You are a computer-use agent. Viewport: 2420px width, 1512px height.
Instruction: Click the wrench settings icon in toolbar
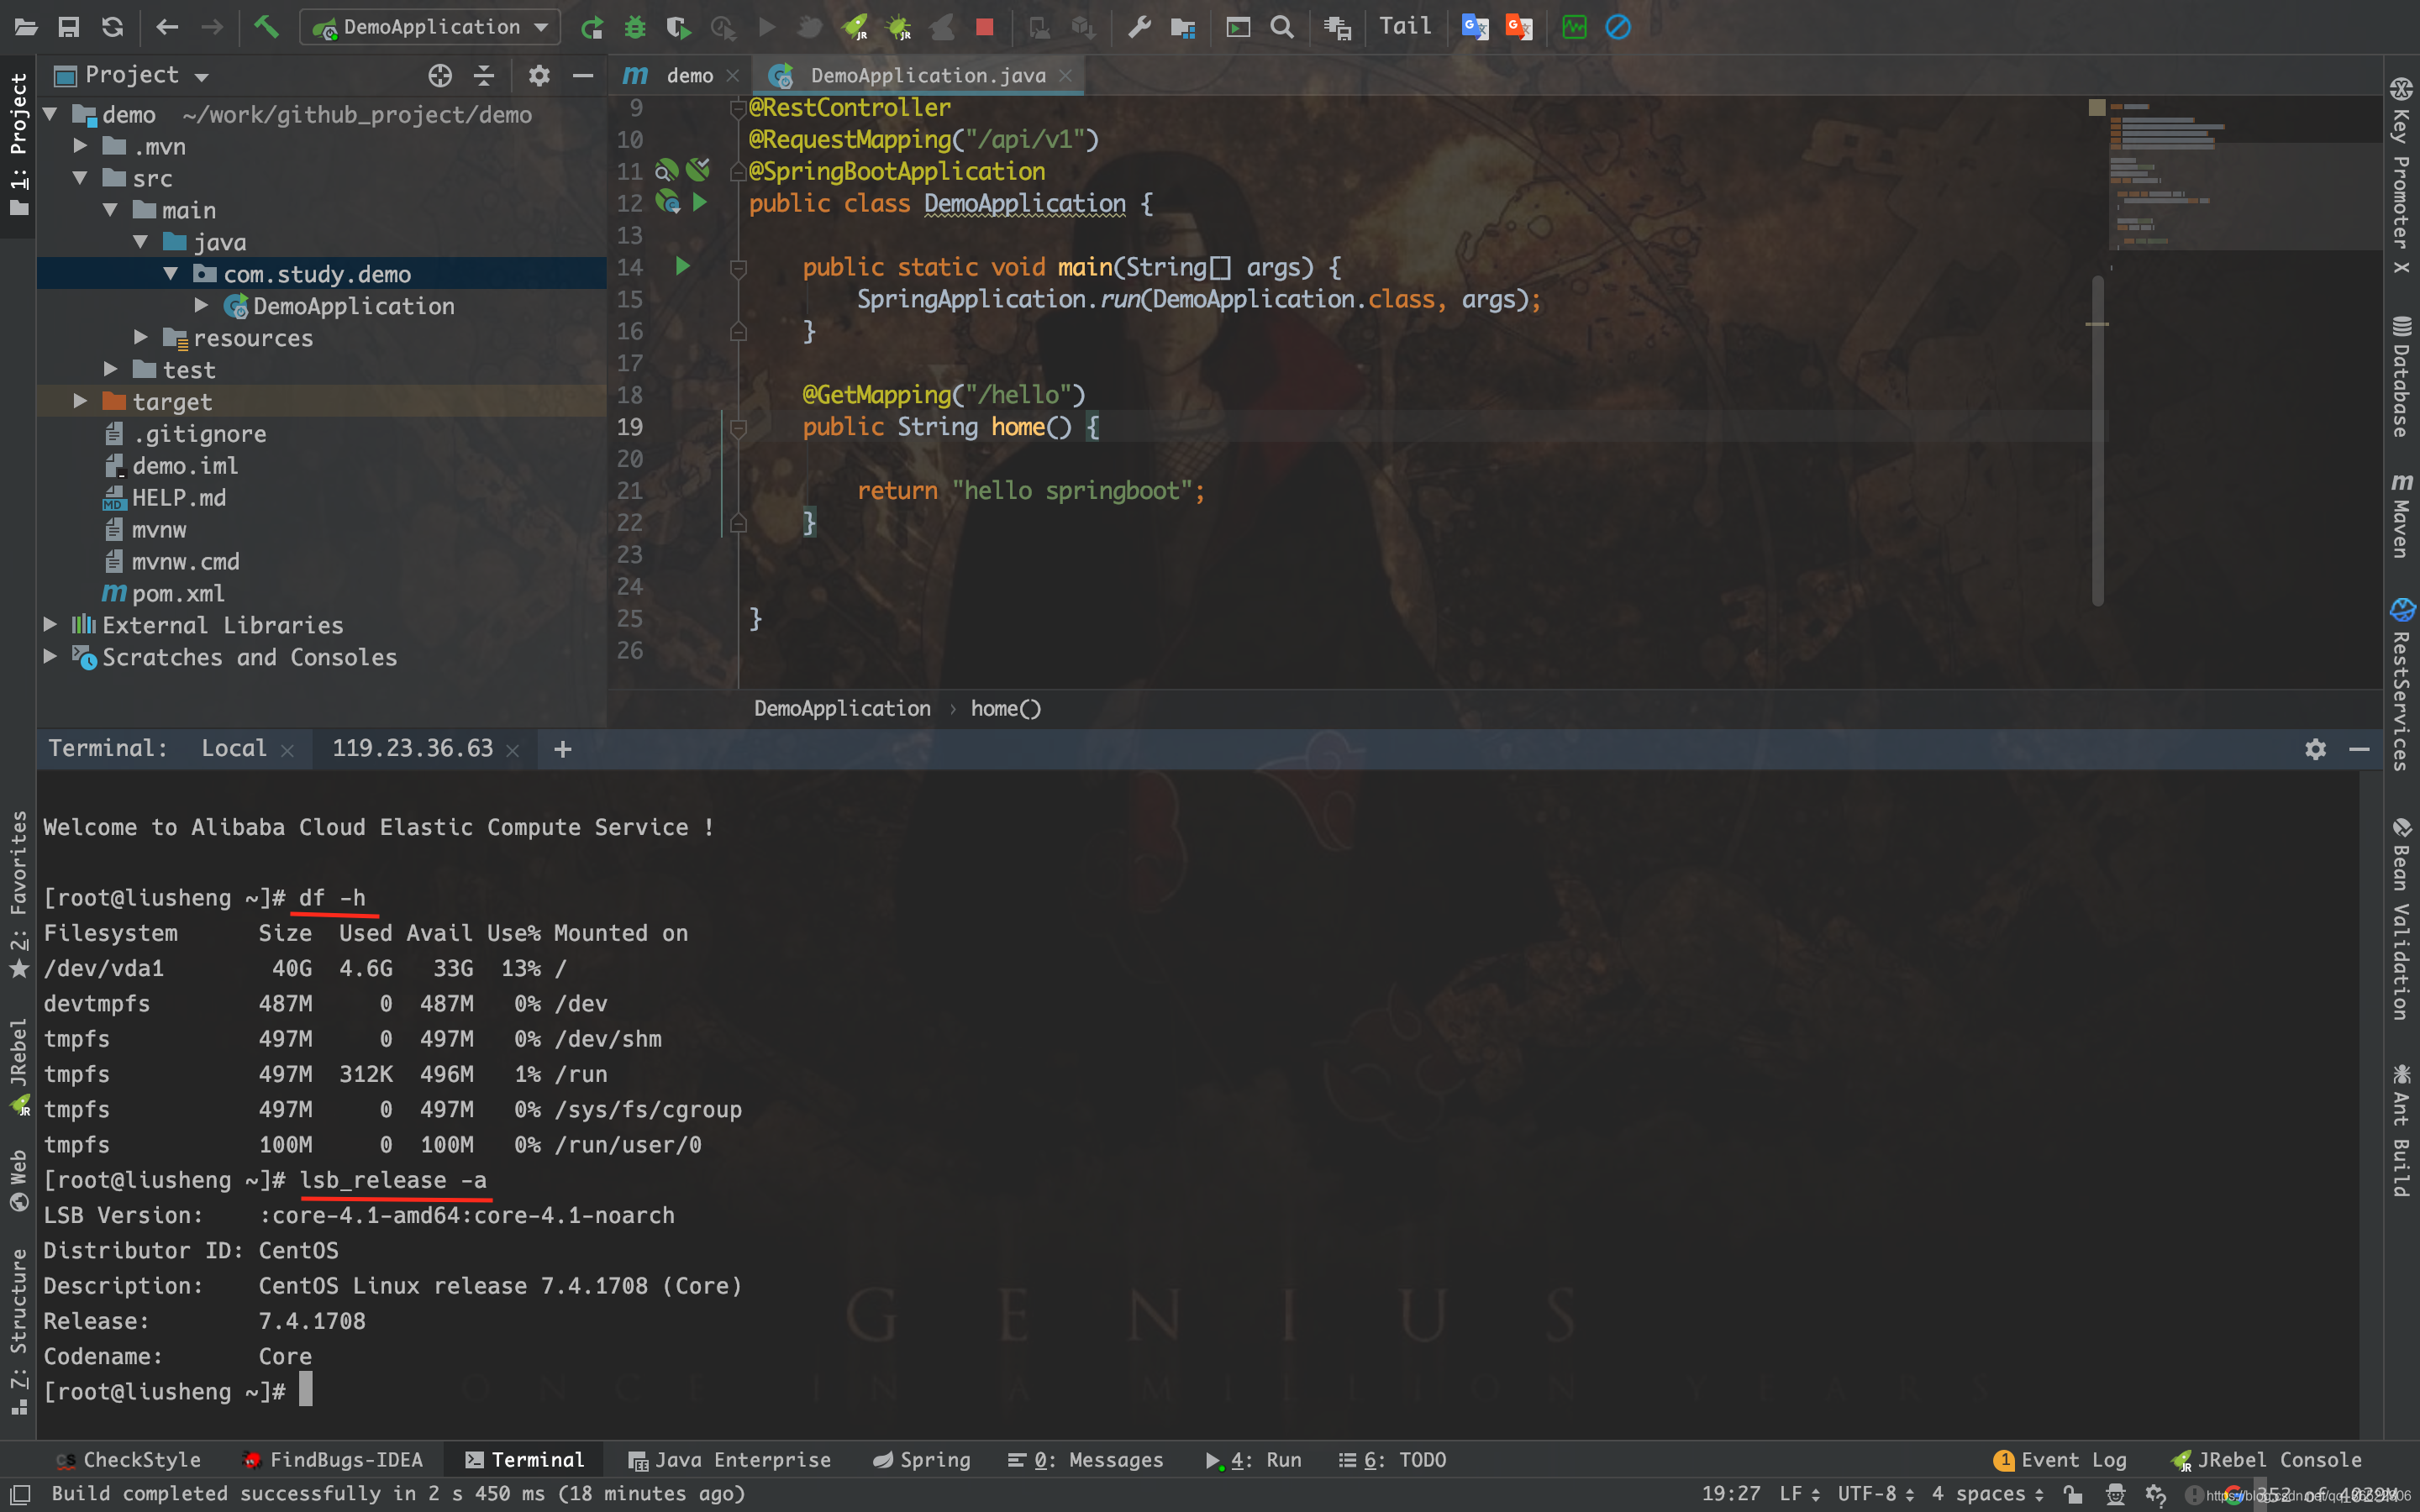(1139, 27)
